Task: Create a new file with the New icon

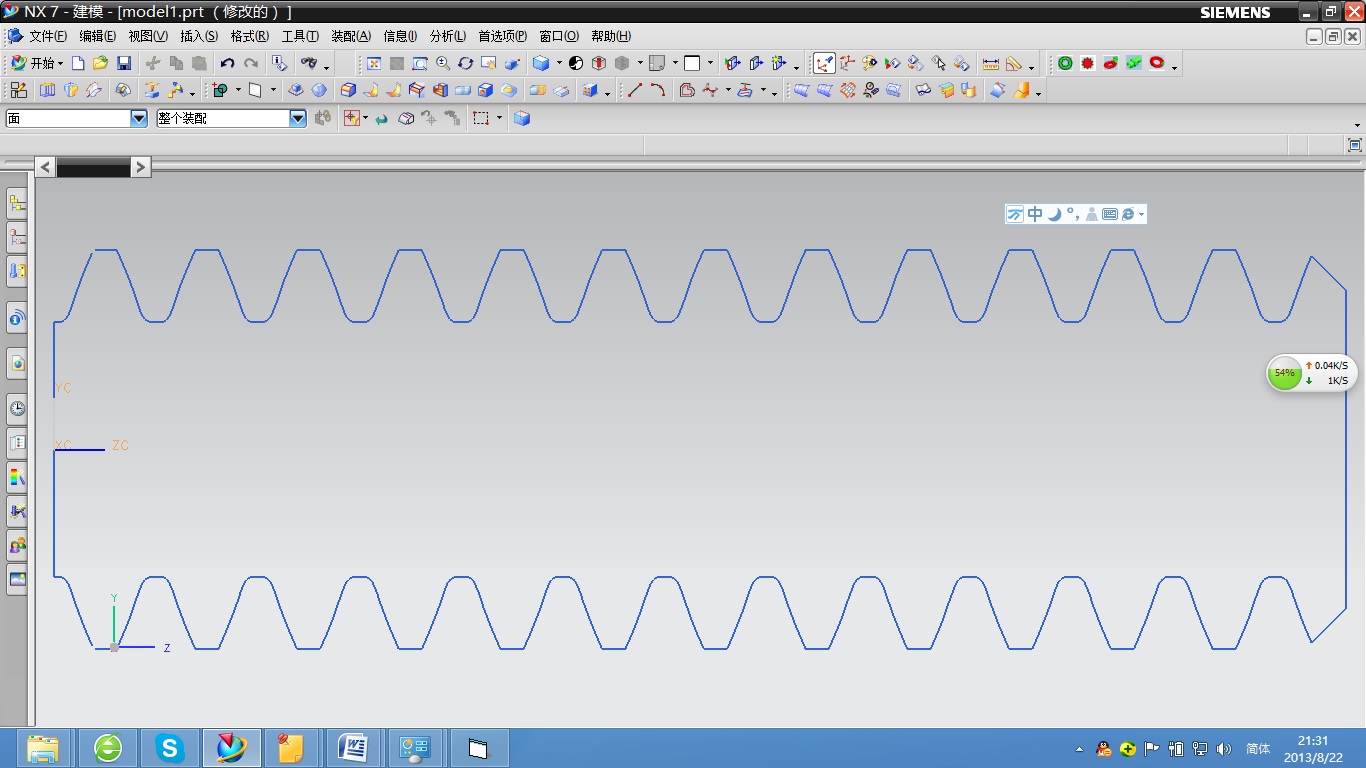Action: [x=78, y=63]
